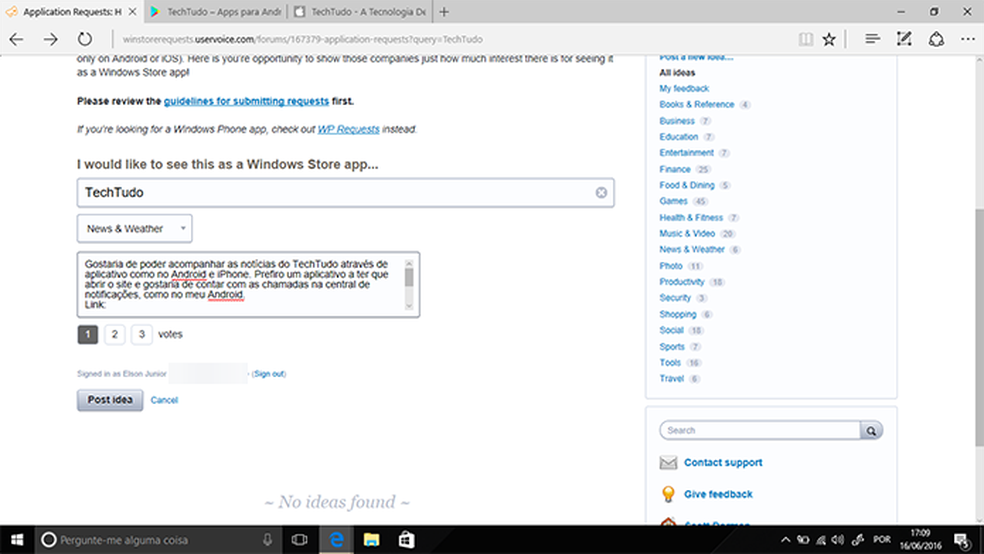Image resolution: width=984 pixels, height=554 pixels.
Task: Open Give feedback link
Action: 718,494
